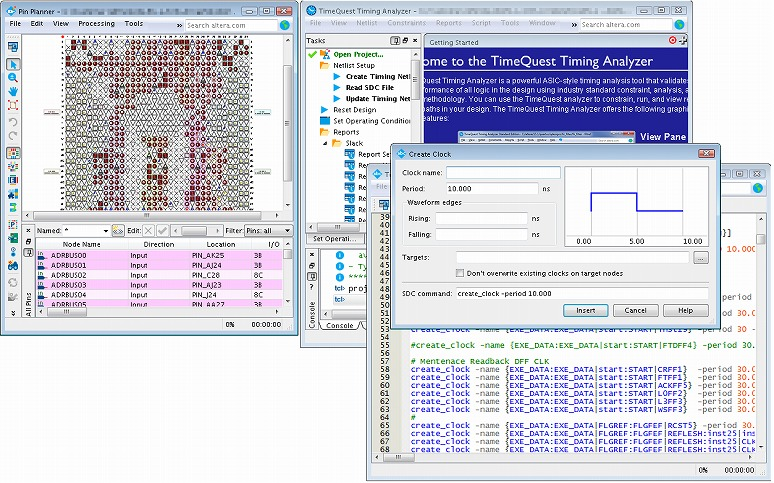The height and width of the screenshot is (483, 774).
Task: Click the question mark help icon in Console pane
Action: pos(312,287)
